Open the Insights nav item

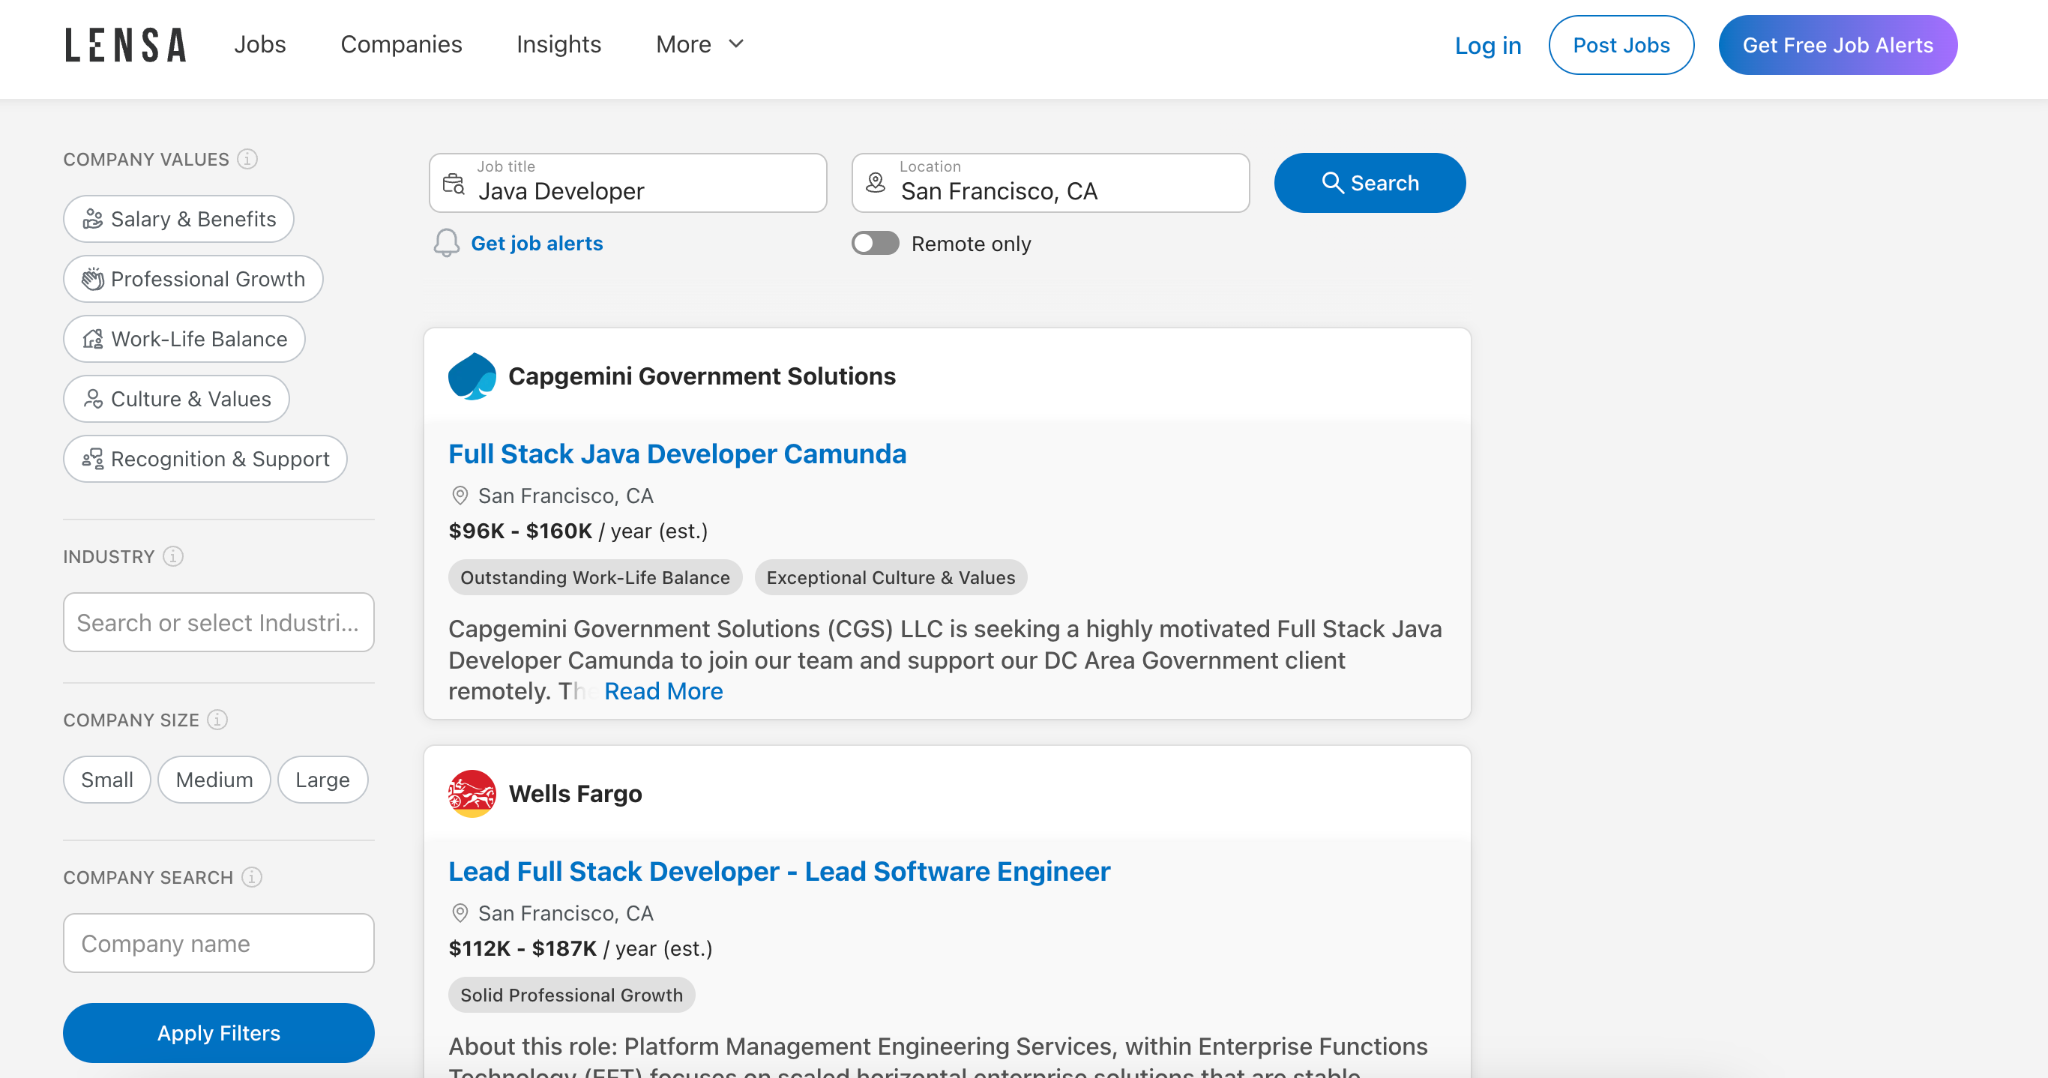coord(559,44)
